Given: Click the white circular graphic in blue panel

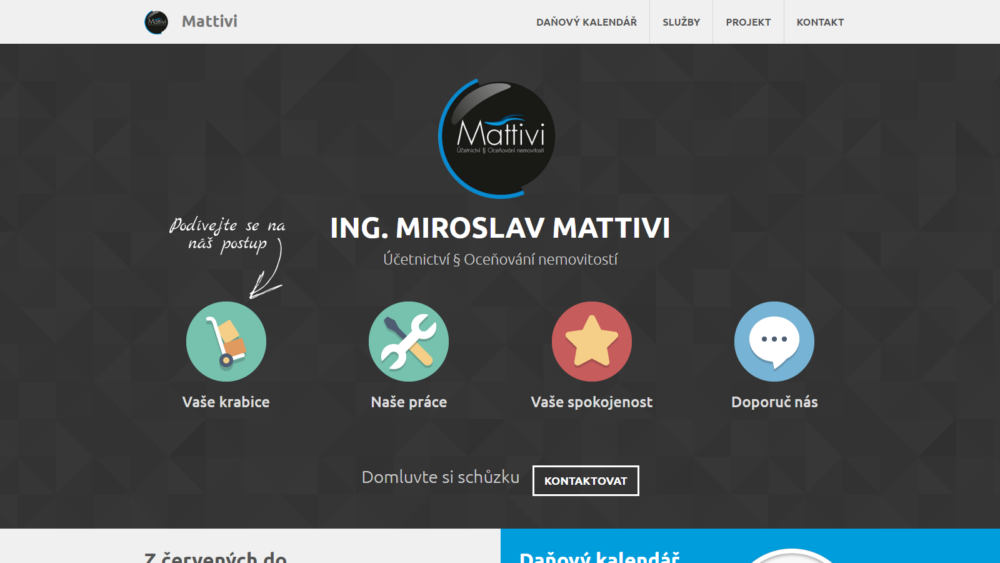Looking at the screenshot, I should (791, 555).
